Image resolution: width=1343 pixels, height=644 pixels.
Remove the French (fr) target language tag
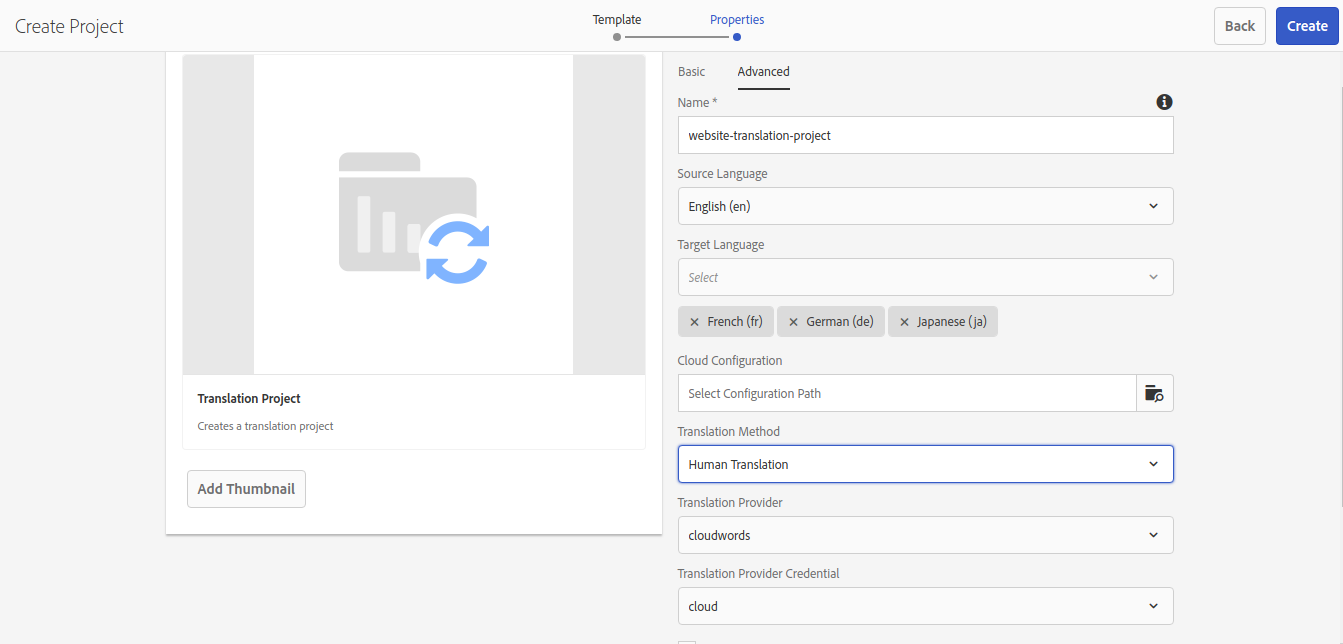(x=694, y=322)
